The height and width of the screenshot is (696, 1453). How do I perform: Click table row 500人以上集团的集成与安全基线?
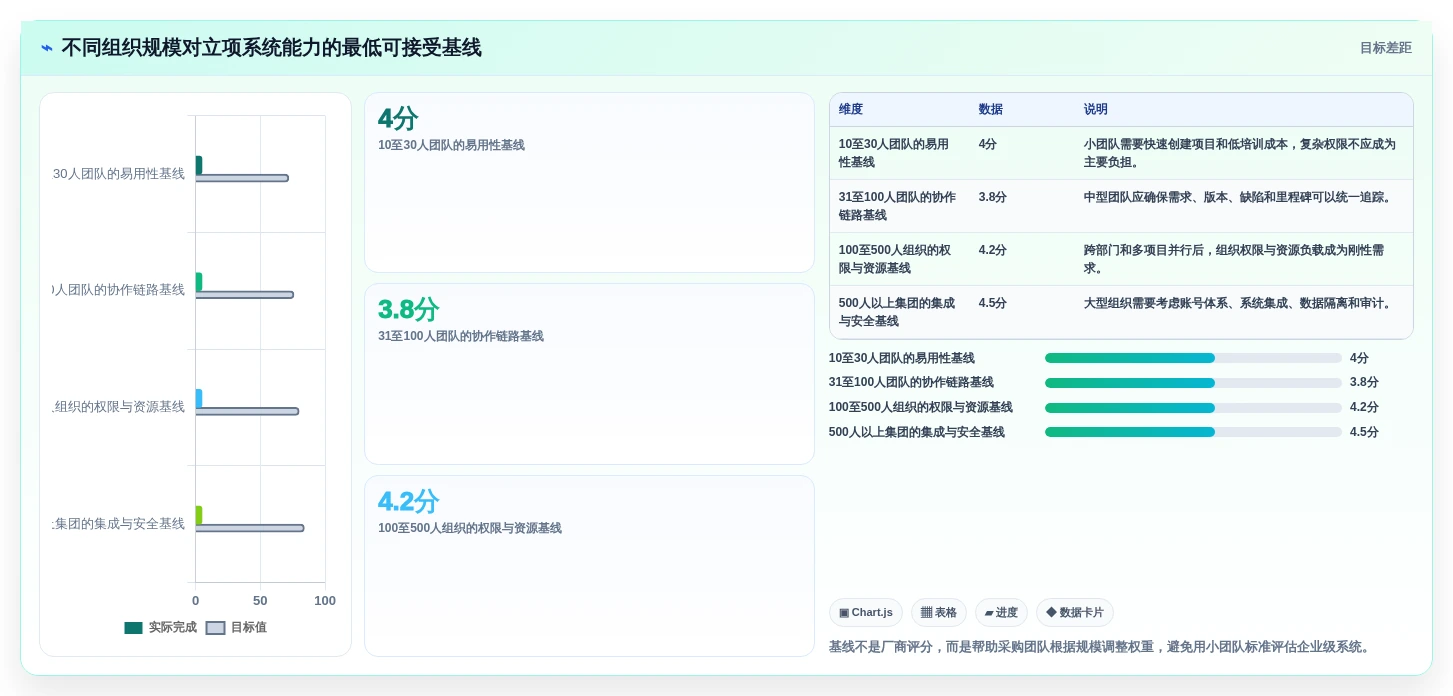(1121, 312)
